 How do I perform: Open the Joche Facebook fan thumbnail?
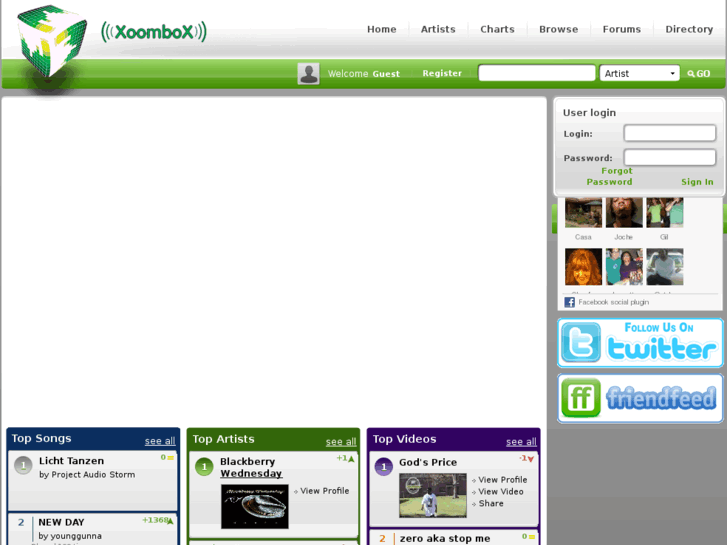(624, 212)
